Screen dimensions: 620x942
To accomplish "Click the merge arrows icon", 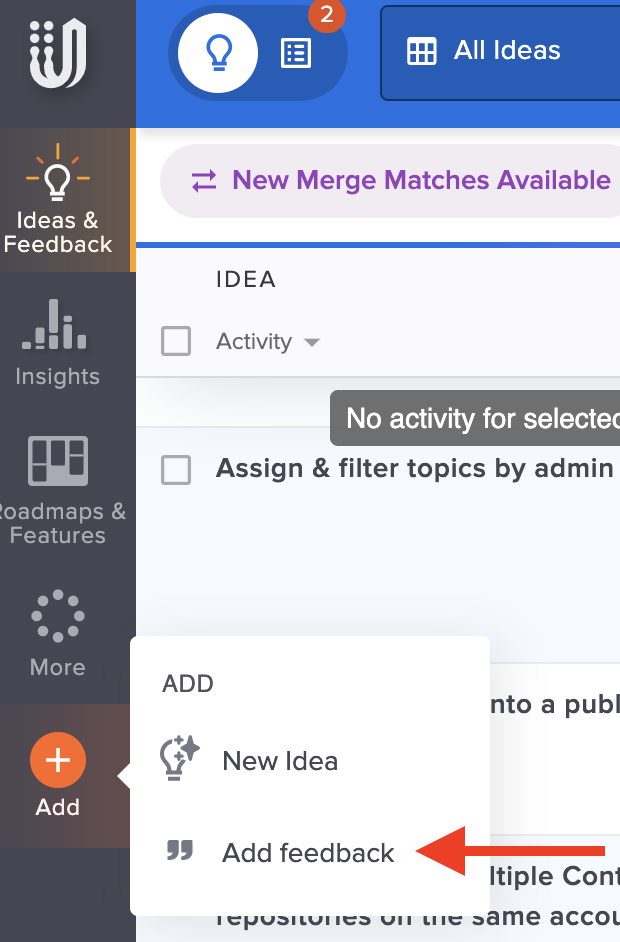I will [x=204, y=181].
